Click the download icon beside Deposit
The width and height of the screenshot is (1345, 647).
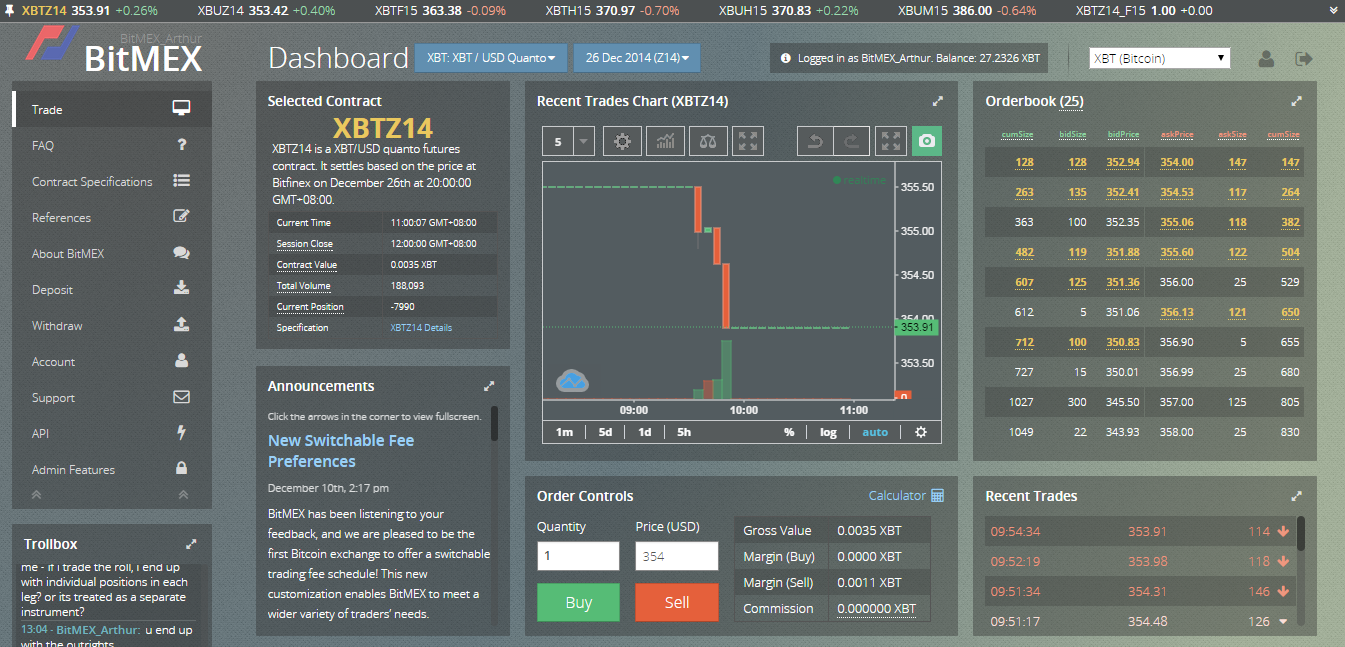point(181,289)
